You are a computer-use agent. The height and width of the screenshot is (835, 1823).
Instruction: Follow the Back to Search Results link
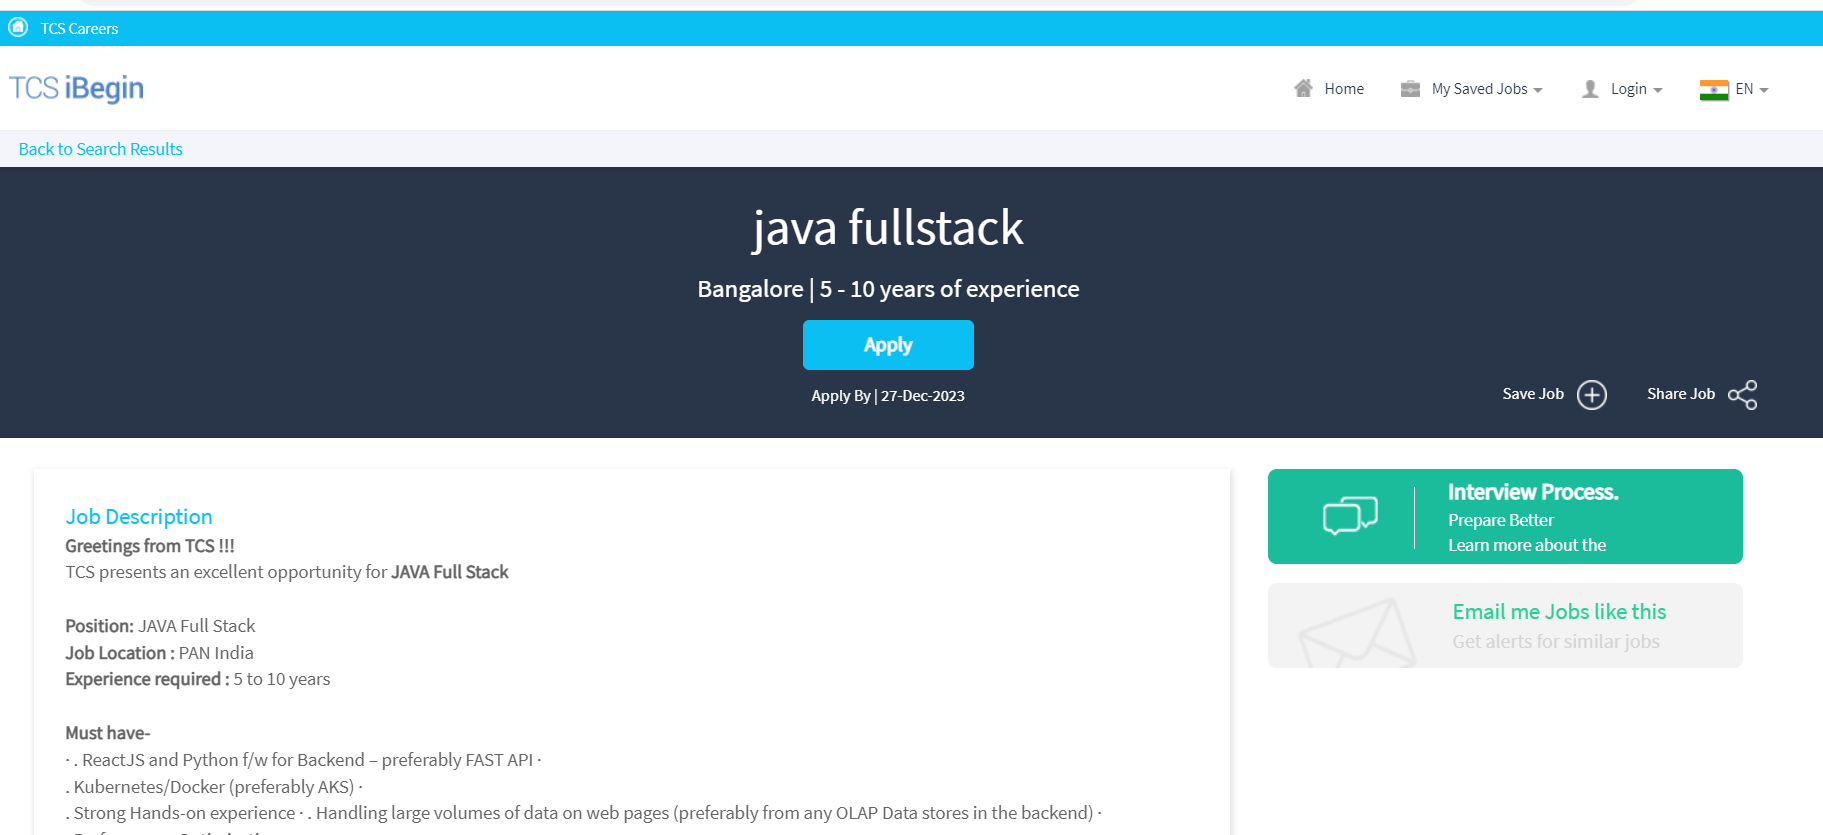click(x=100, y=149)
